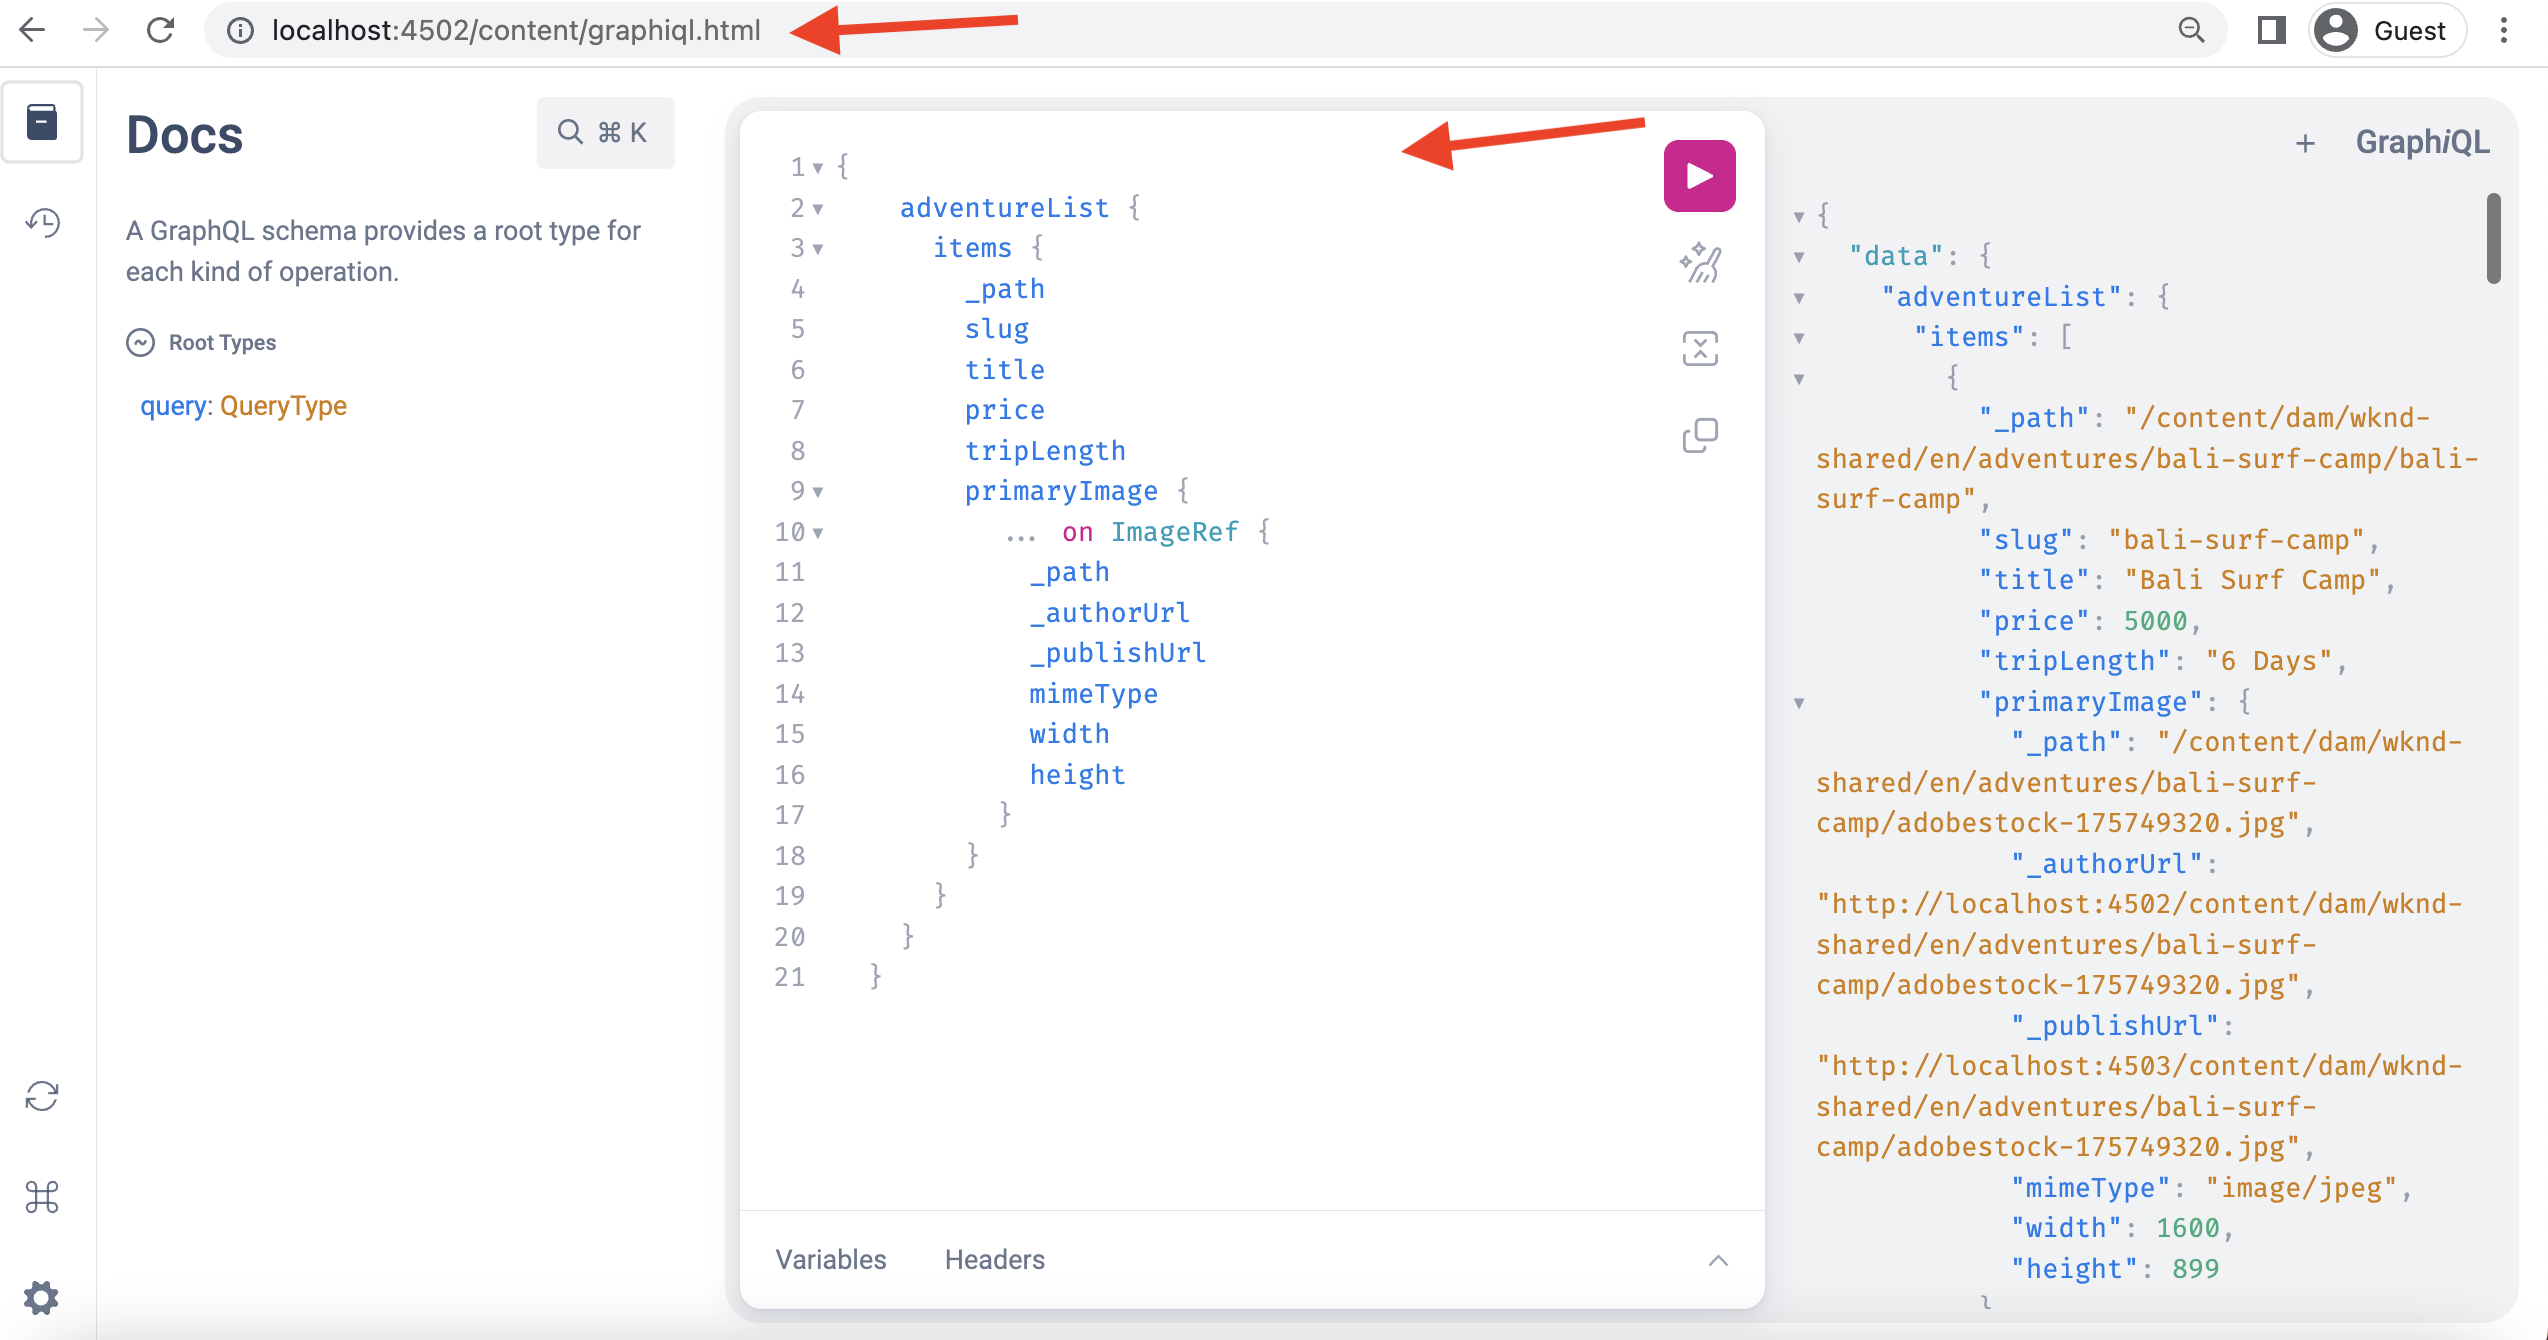Click the results pane vertical scrollbar

coord(2493,238)
